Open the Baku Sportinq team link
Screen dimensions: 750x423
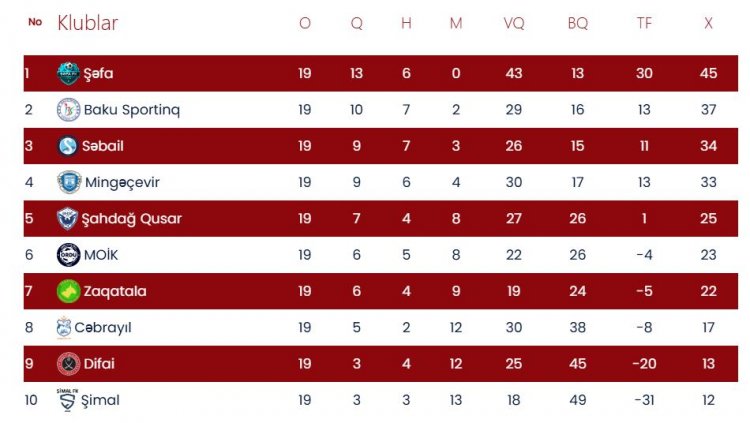click(x=131, y=109)
